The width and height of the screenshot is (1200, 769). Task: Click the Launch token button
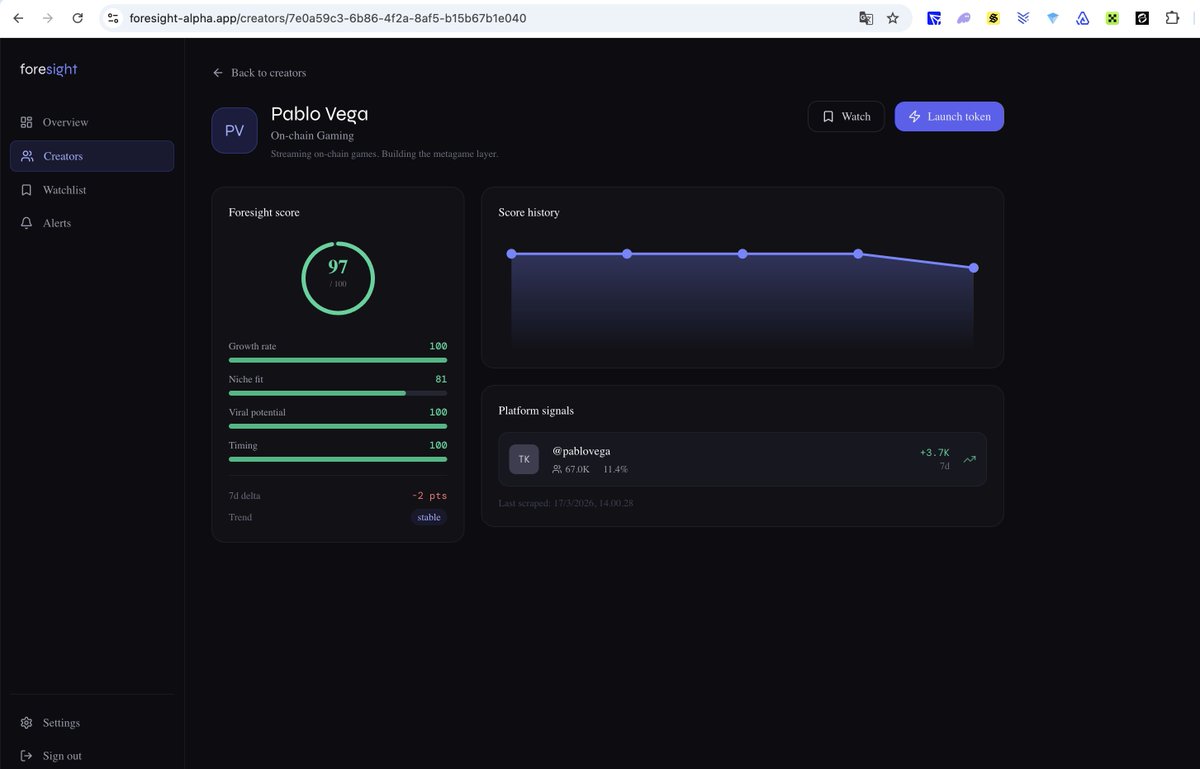point(949,117)
